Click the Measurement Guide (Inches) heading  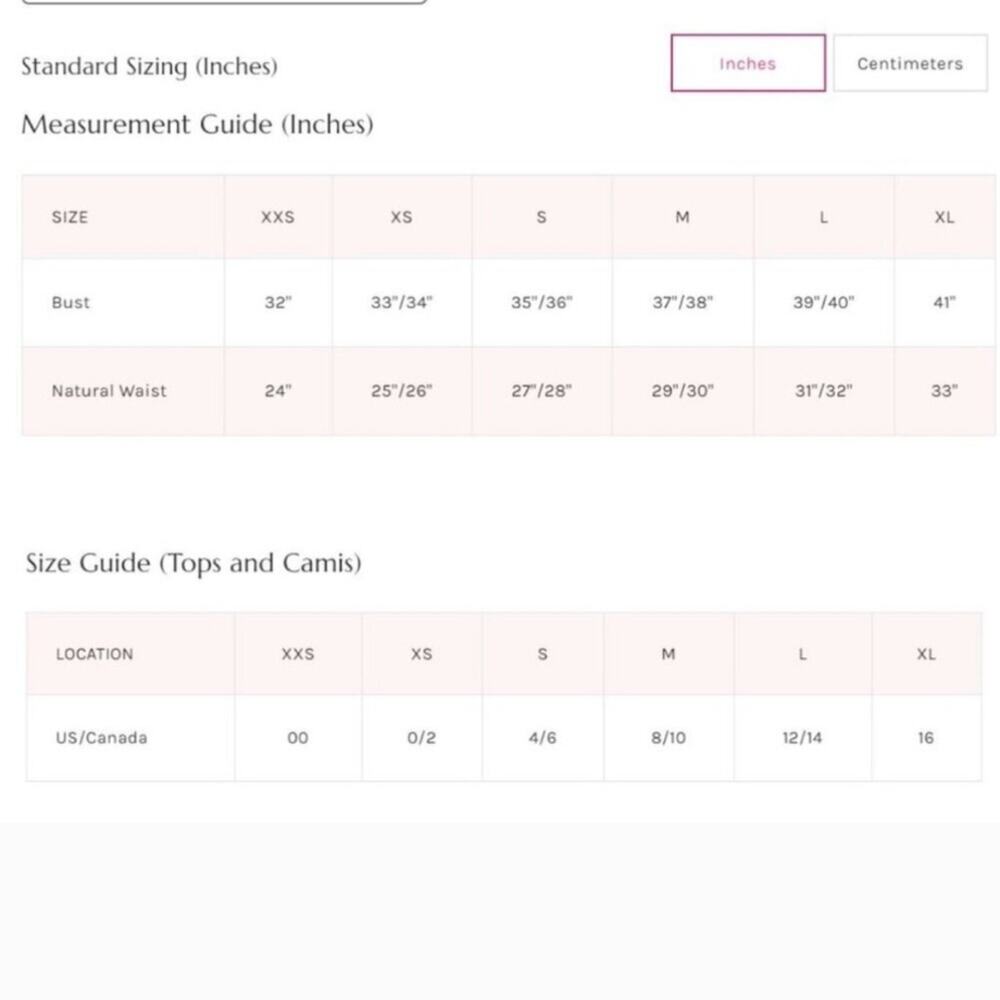[197, 124]
